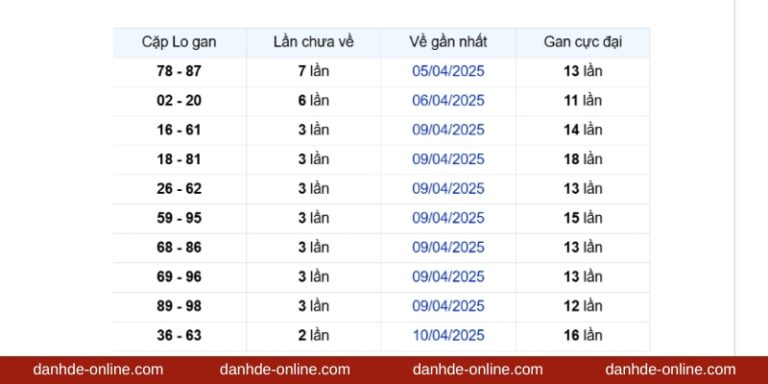
Task: Open the 09/04/2025 link in row 69 - 96
Action: pos(448,277)
